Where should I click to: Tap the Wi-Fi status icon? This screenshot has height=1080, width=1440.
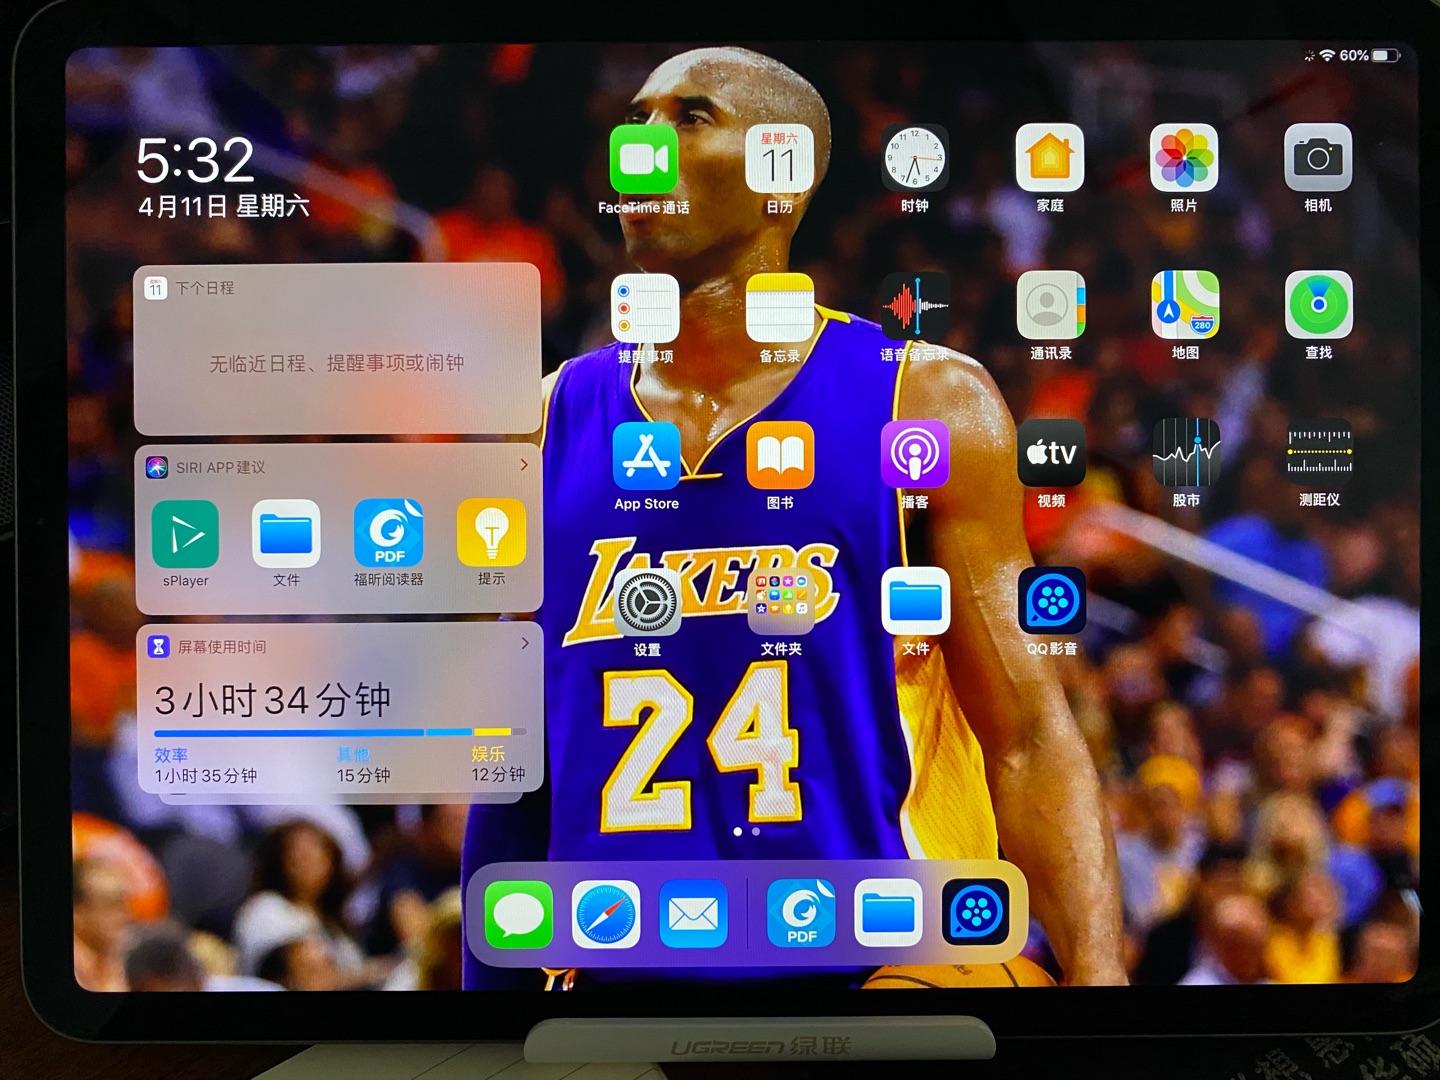click(1327, 55)
